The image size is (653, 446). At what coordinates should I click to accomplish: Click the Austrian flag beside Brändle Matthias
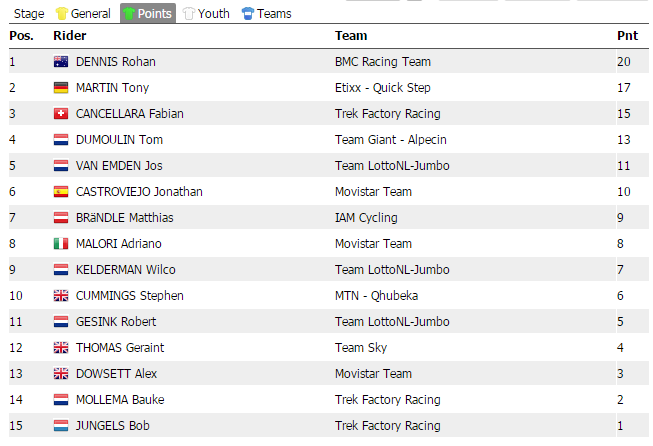[x=60, y=218]
